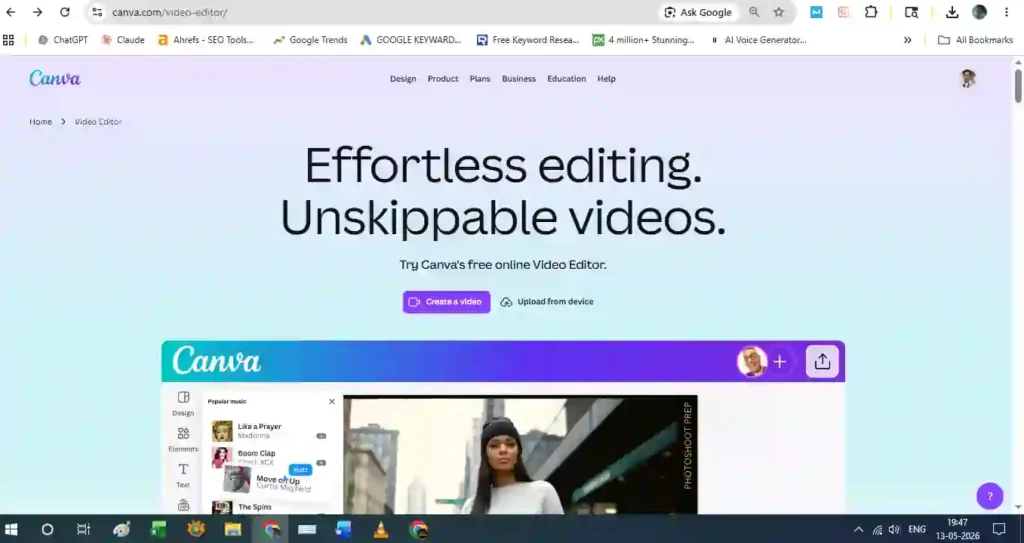Click the Video Editor breadcrumb
This screenshot has height=543, width=1024.
[98, 122]
